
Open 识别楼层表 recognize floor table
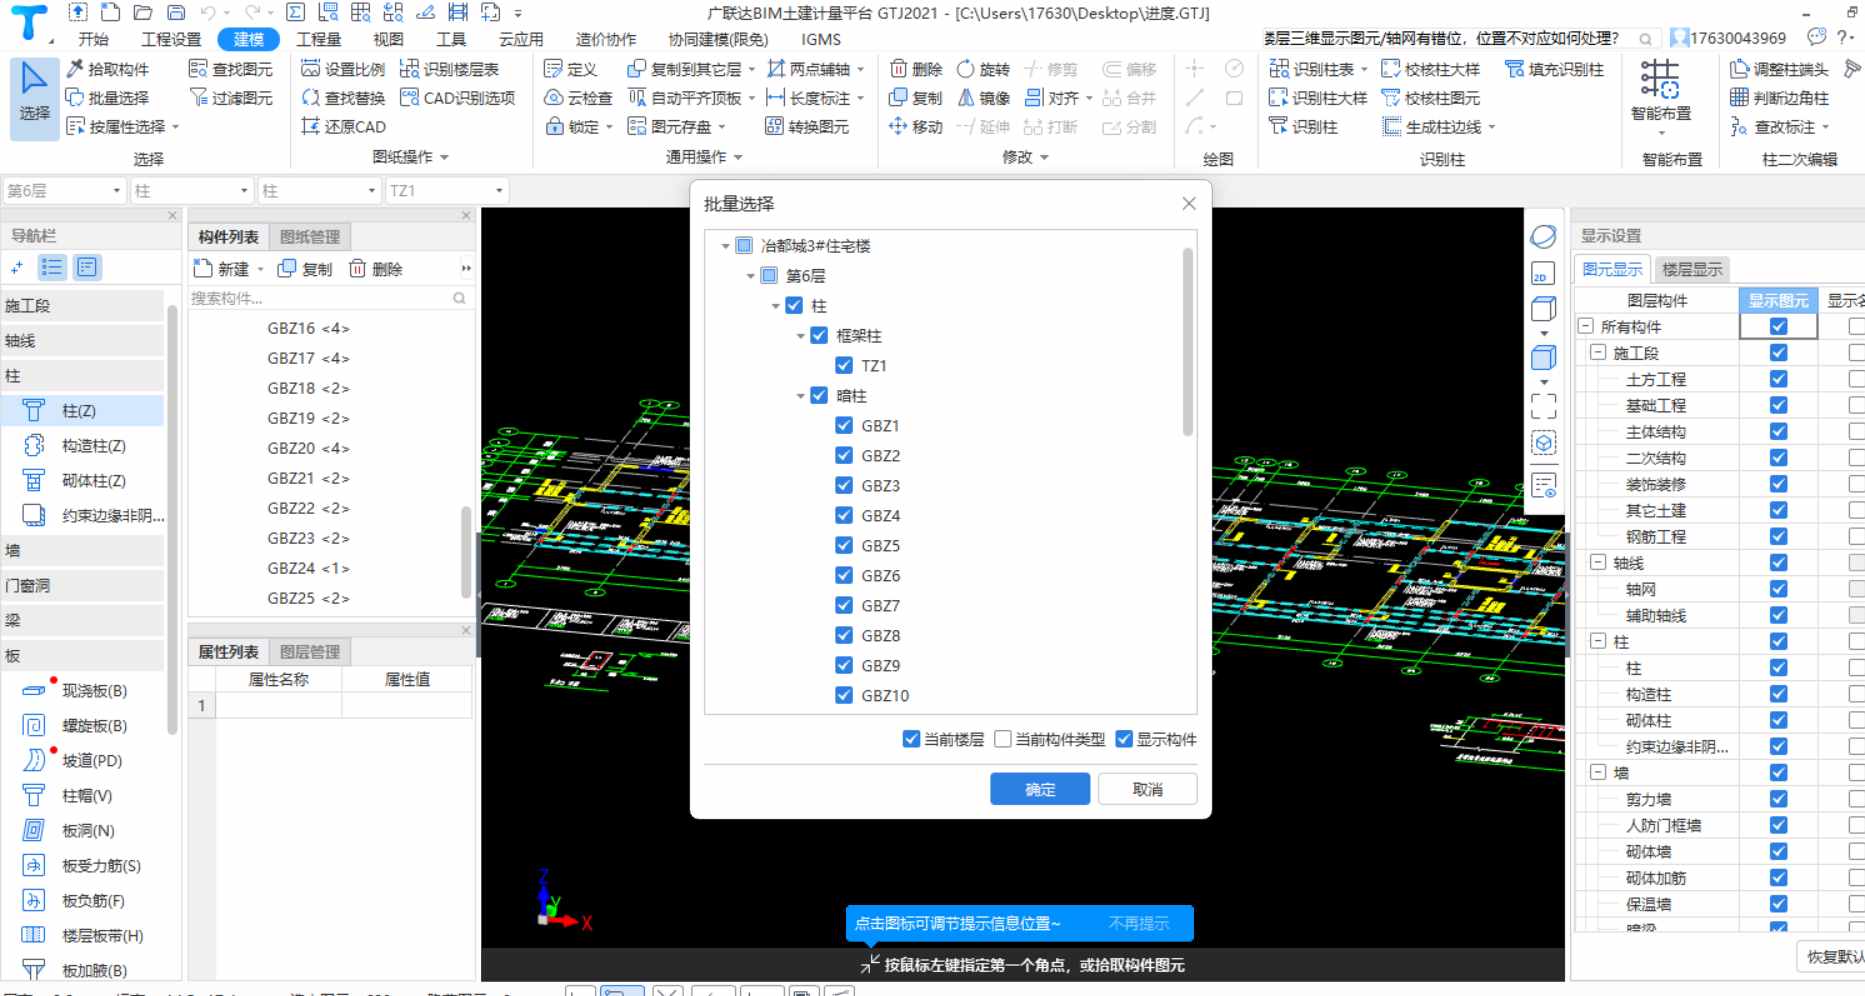pos(449,69)
